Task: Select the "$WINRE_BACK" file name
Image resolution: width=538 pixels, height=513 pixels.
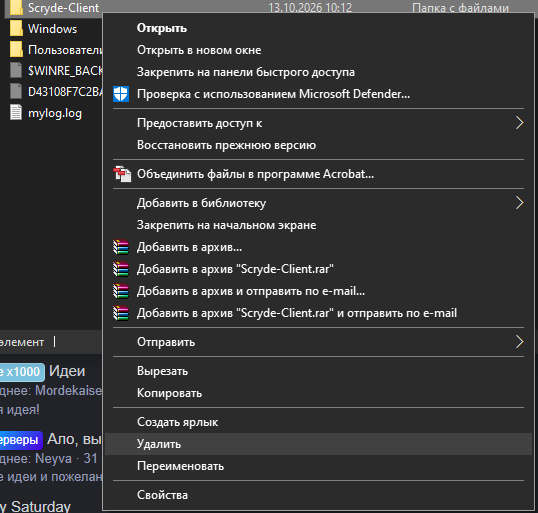Action: (65, 71)
